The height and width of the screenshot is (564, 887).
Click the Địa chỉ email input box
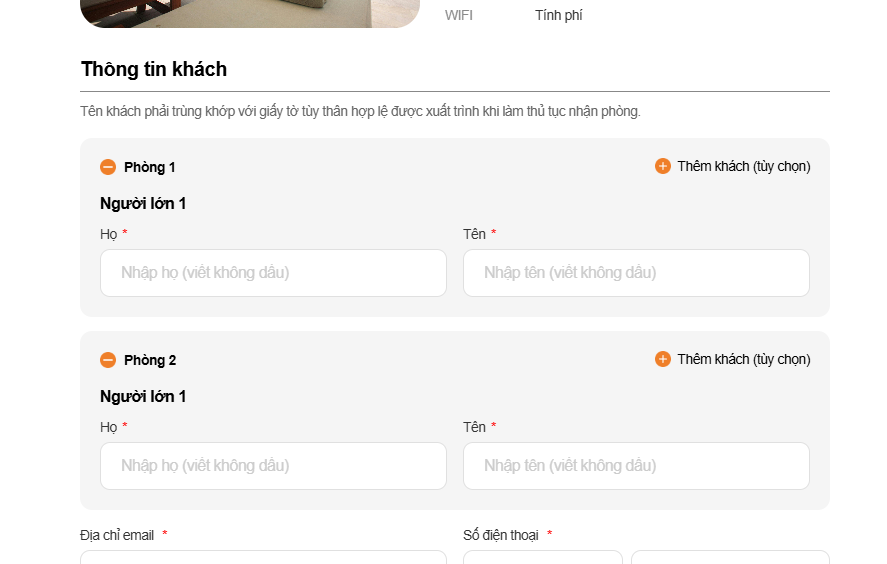(263, 557)
